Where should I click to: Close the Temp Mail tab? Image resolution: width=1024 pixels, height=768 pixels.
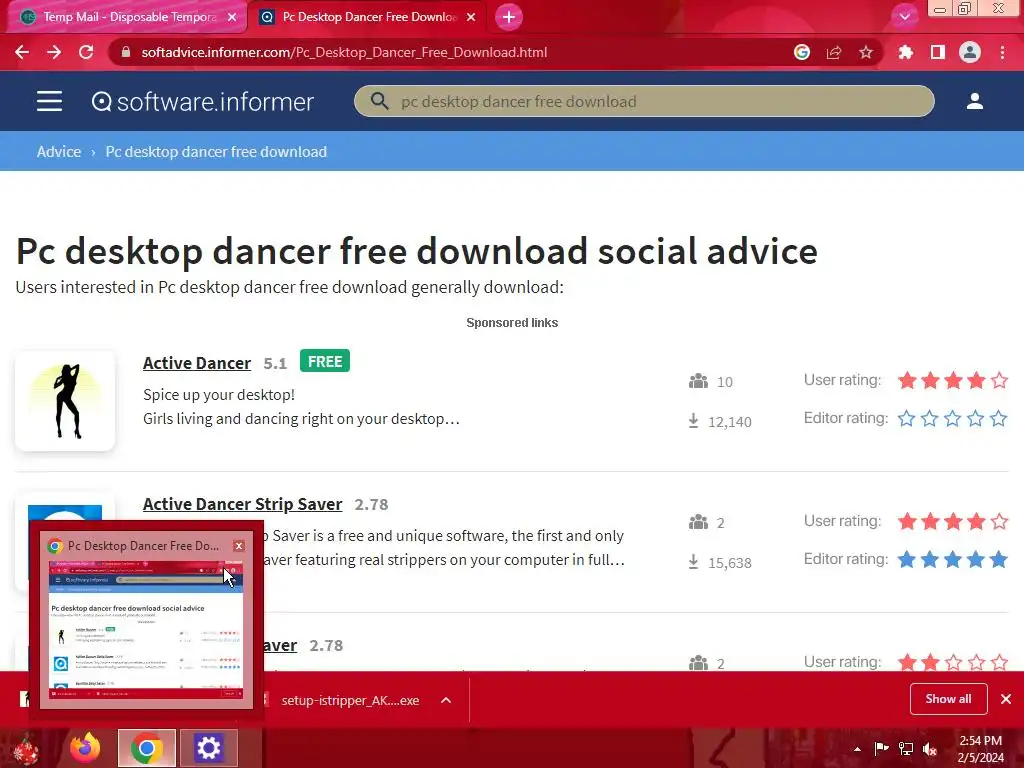point(232,17)
